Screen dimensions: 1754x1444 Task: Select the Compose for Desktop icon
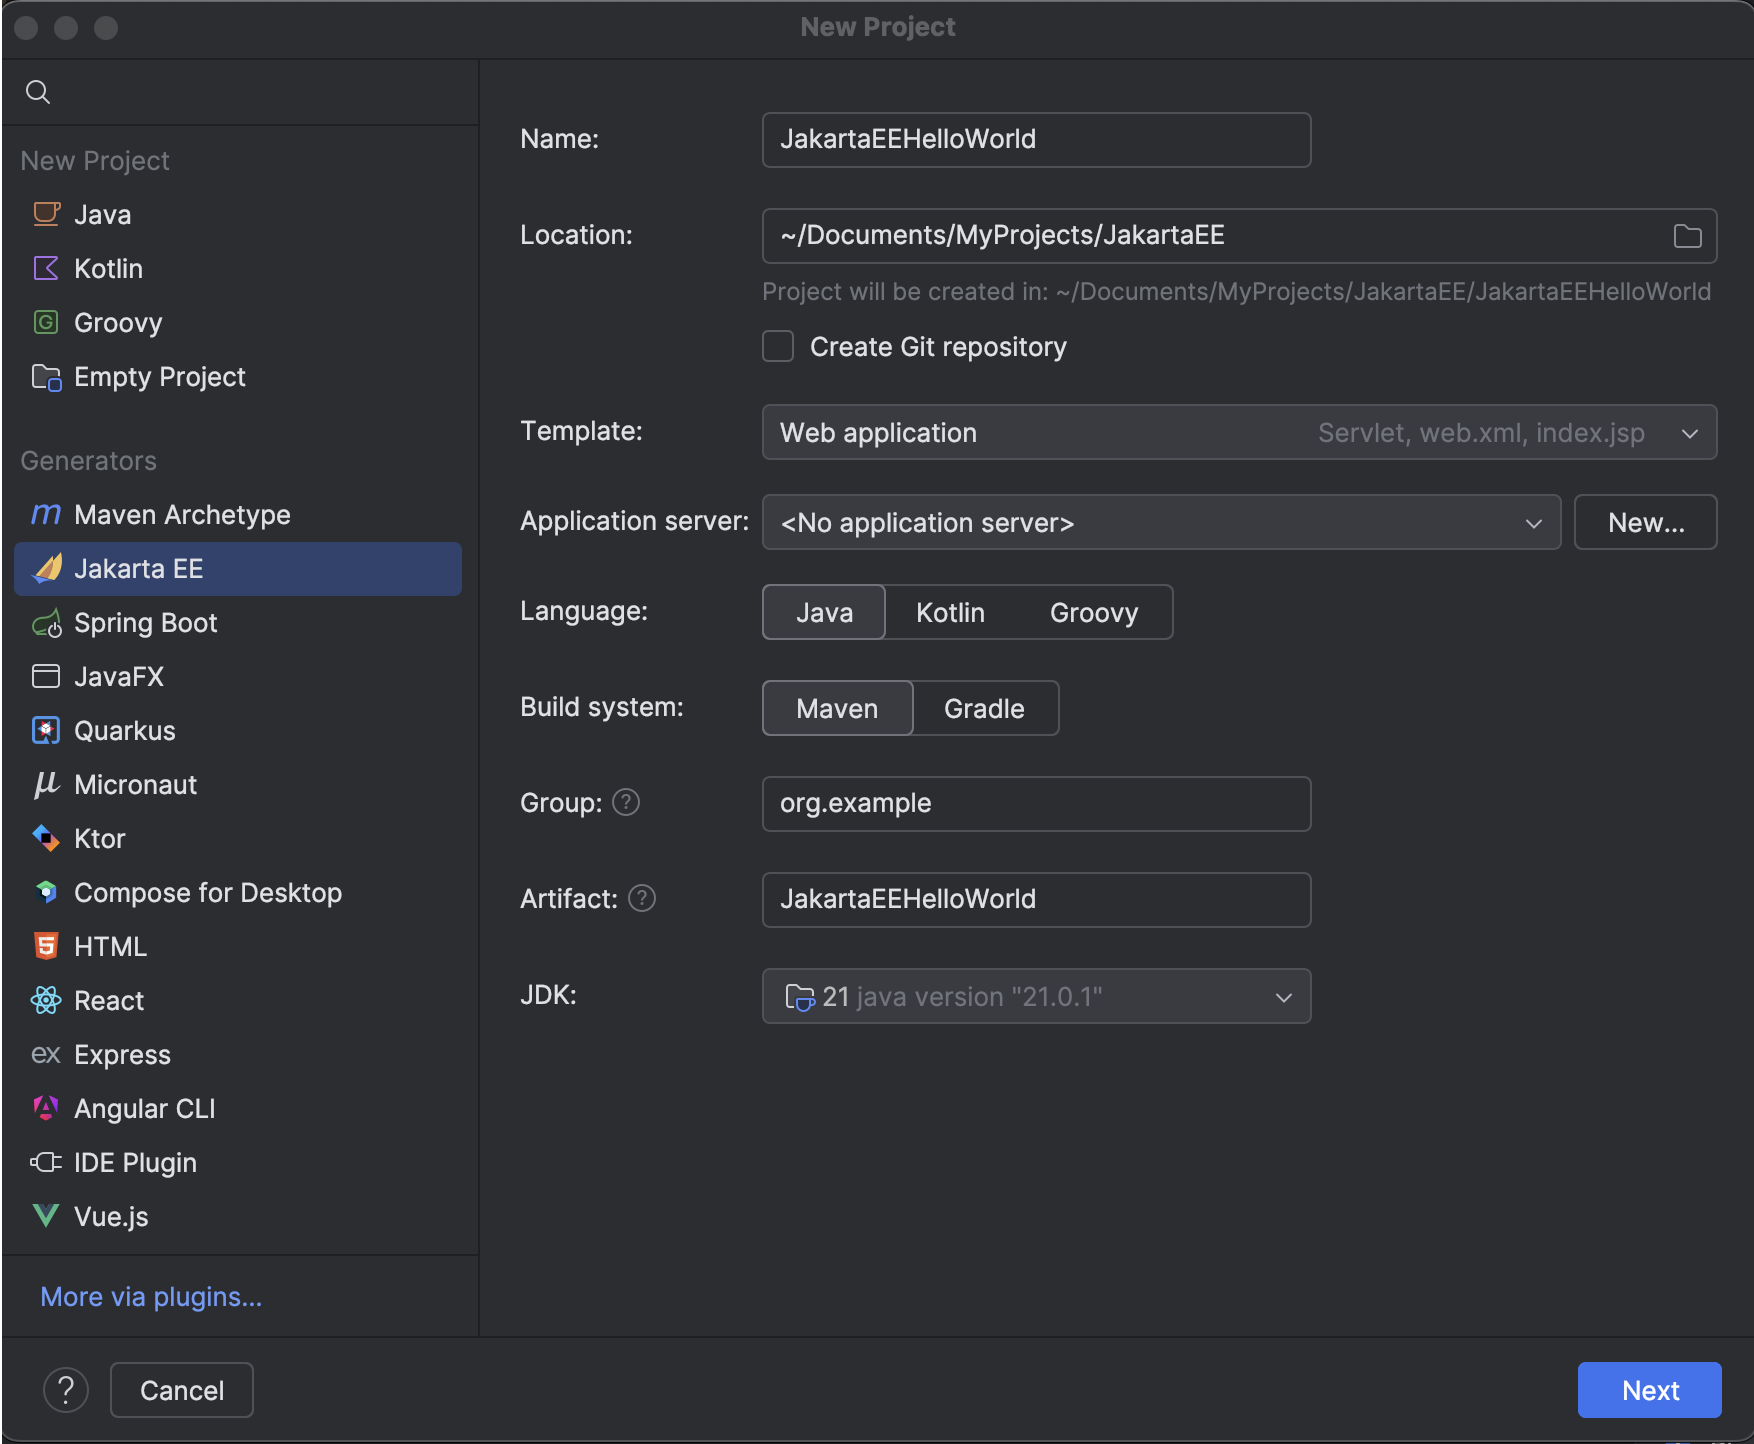46,892
